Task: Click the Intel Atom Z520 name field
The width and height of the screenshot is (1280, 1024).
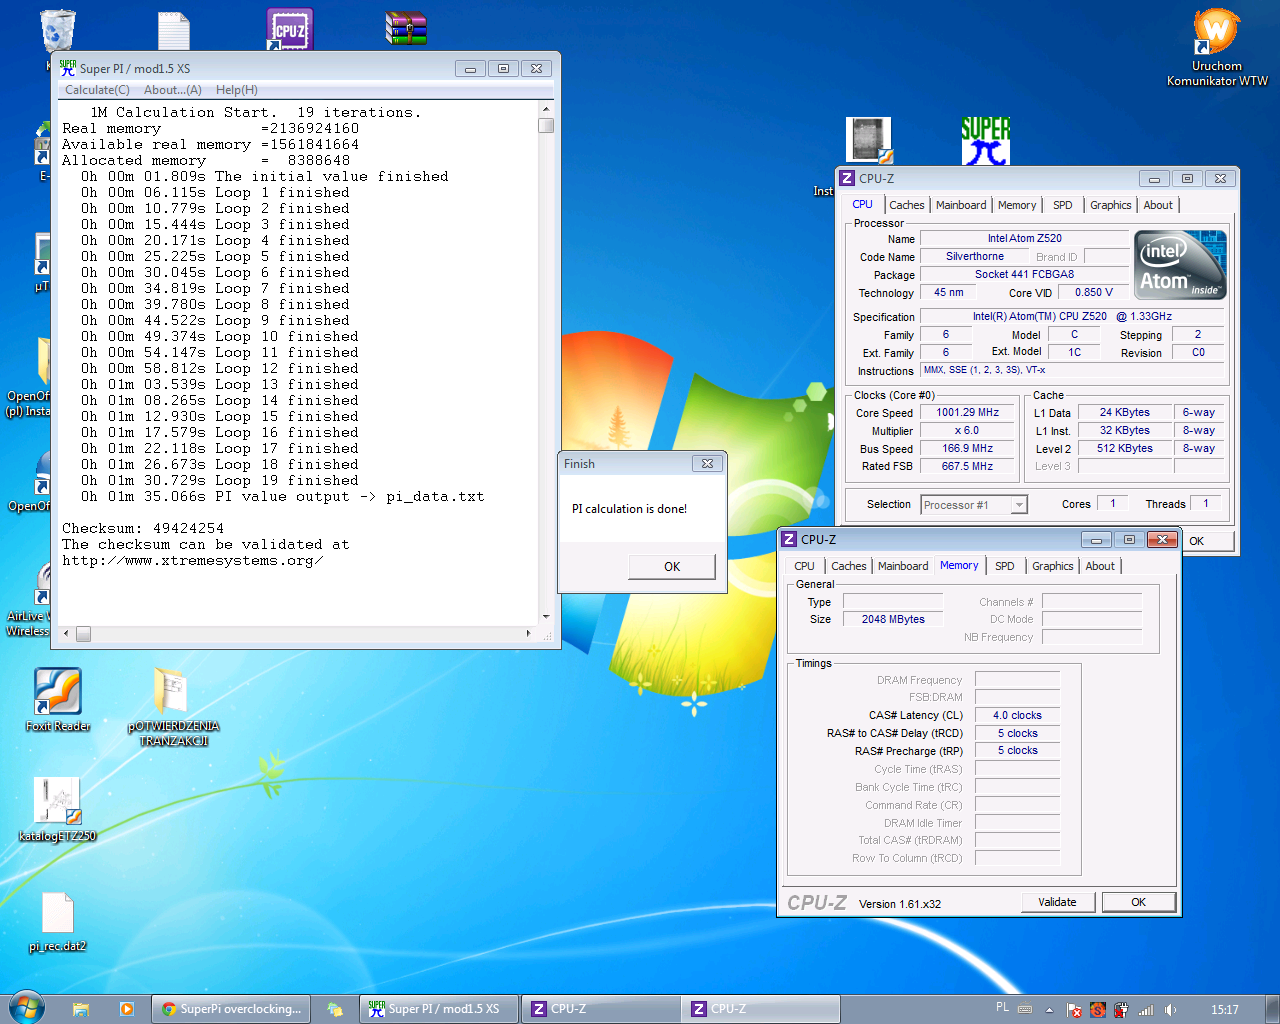Action: (x=1024, y=238)
